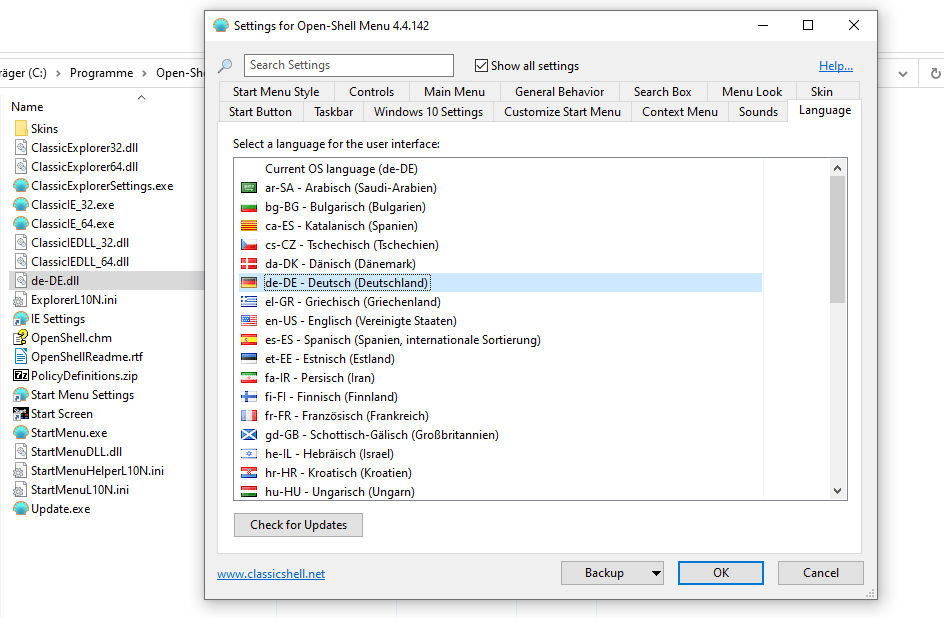944x618 pixels.
Task: Open the address bar dropdown arrow
Action: pos(902,72)
